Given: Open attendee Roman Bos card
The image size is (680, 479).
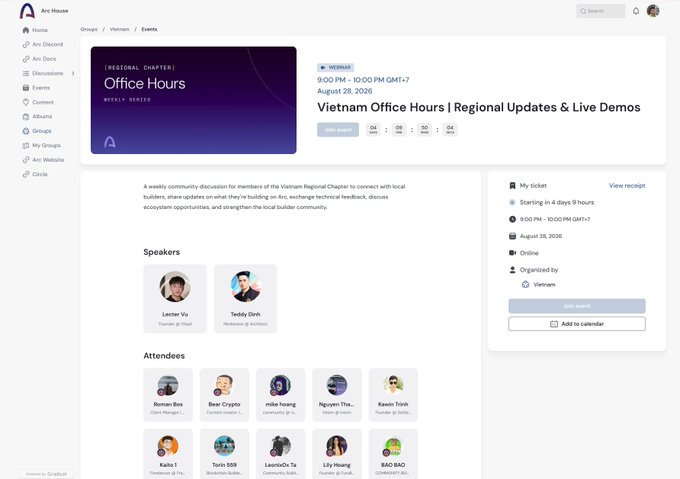Looking at the screenshot, I should point(168,395).
